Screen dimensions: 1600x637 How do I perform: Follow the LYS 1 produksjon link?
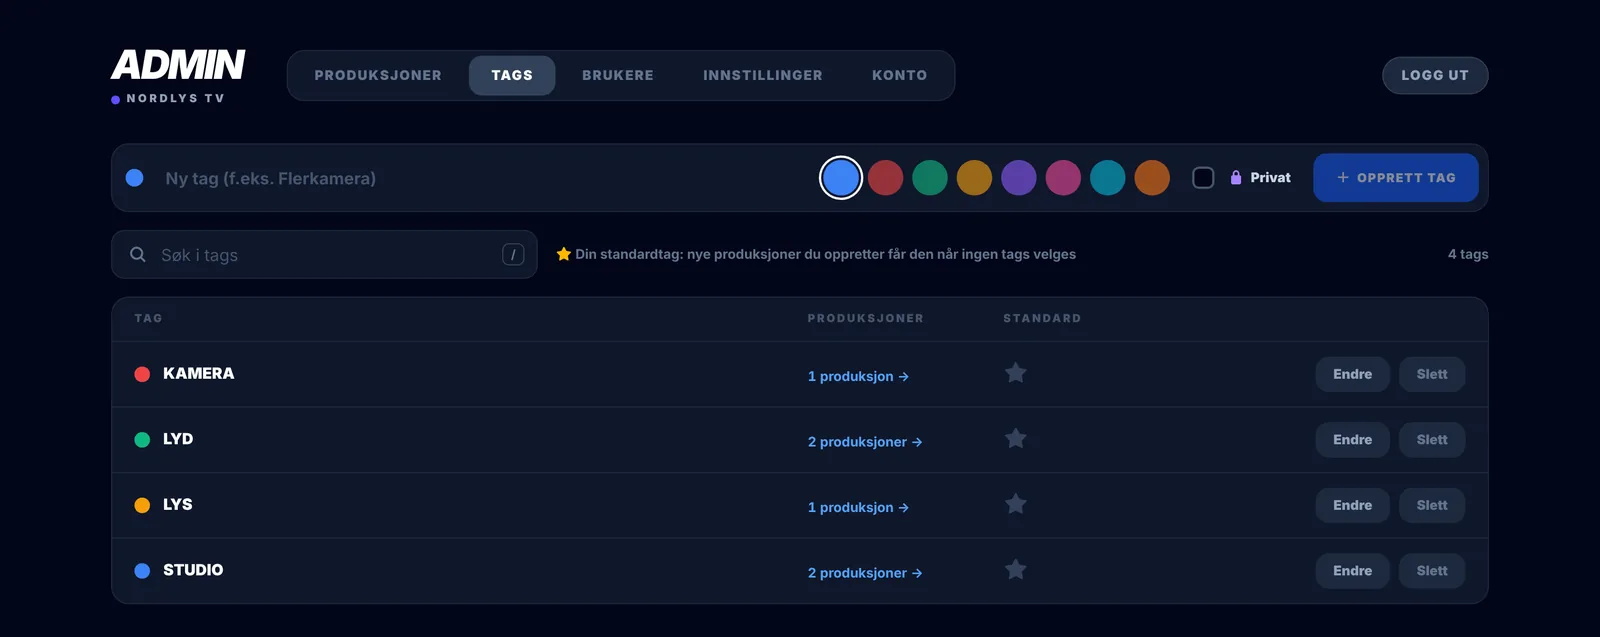[858, 508]
